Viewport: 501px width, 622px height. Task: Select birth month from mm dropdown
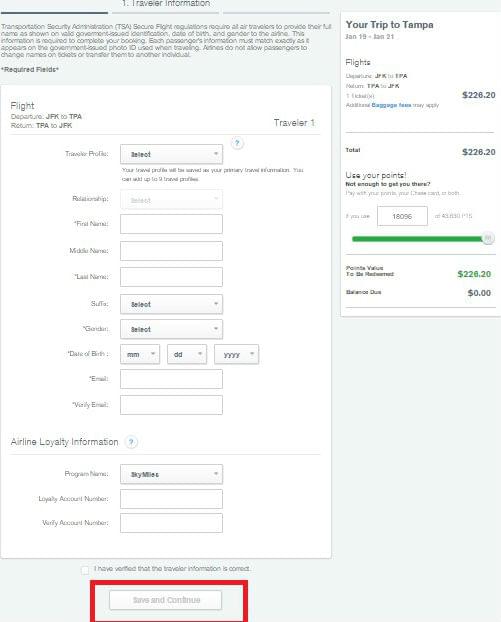(140, 354)
